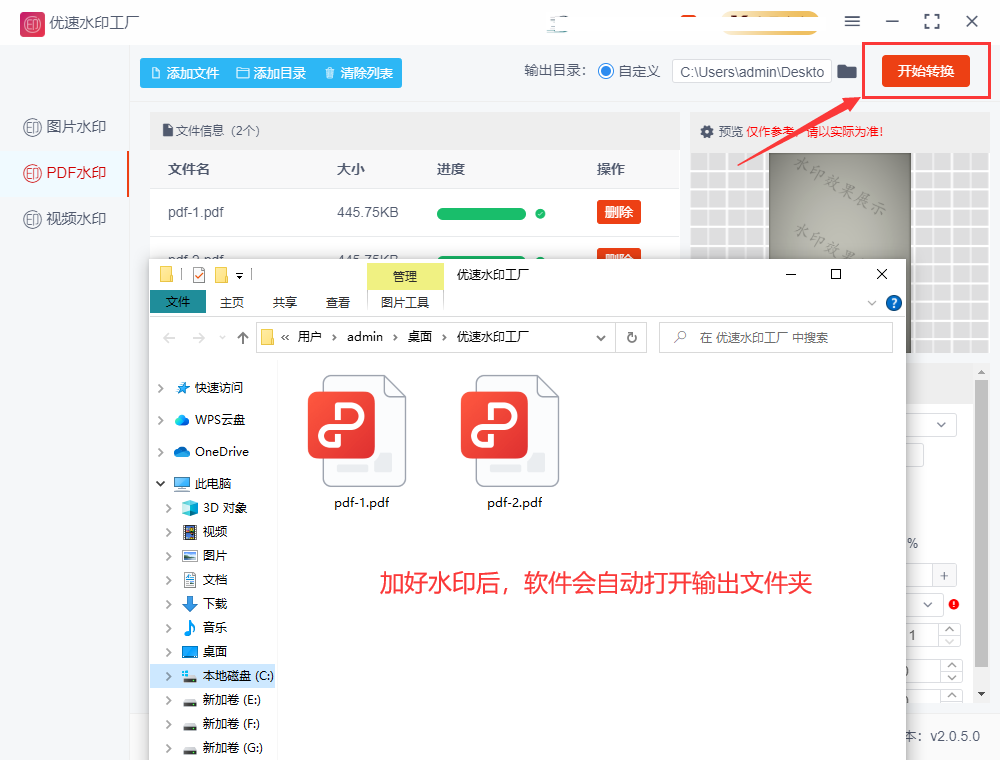Select 新加卷 (E:) drive in tree
The image size is (1000, 760).
coord(221,699)
